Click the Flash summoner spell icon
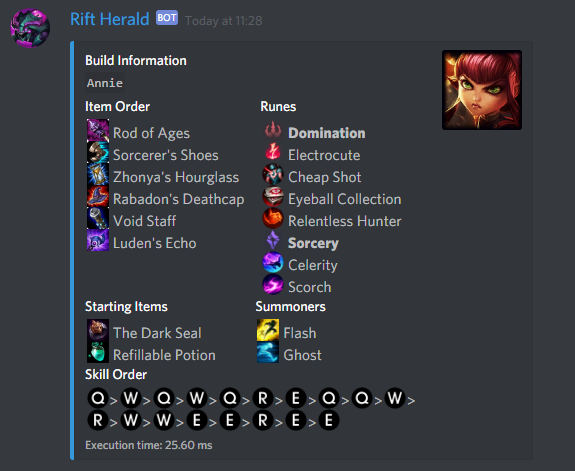Viewport: 575px width, 471px height. coord(268,330)
